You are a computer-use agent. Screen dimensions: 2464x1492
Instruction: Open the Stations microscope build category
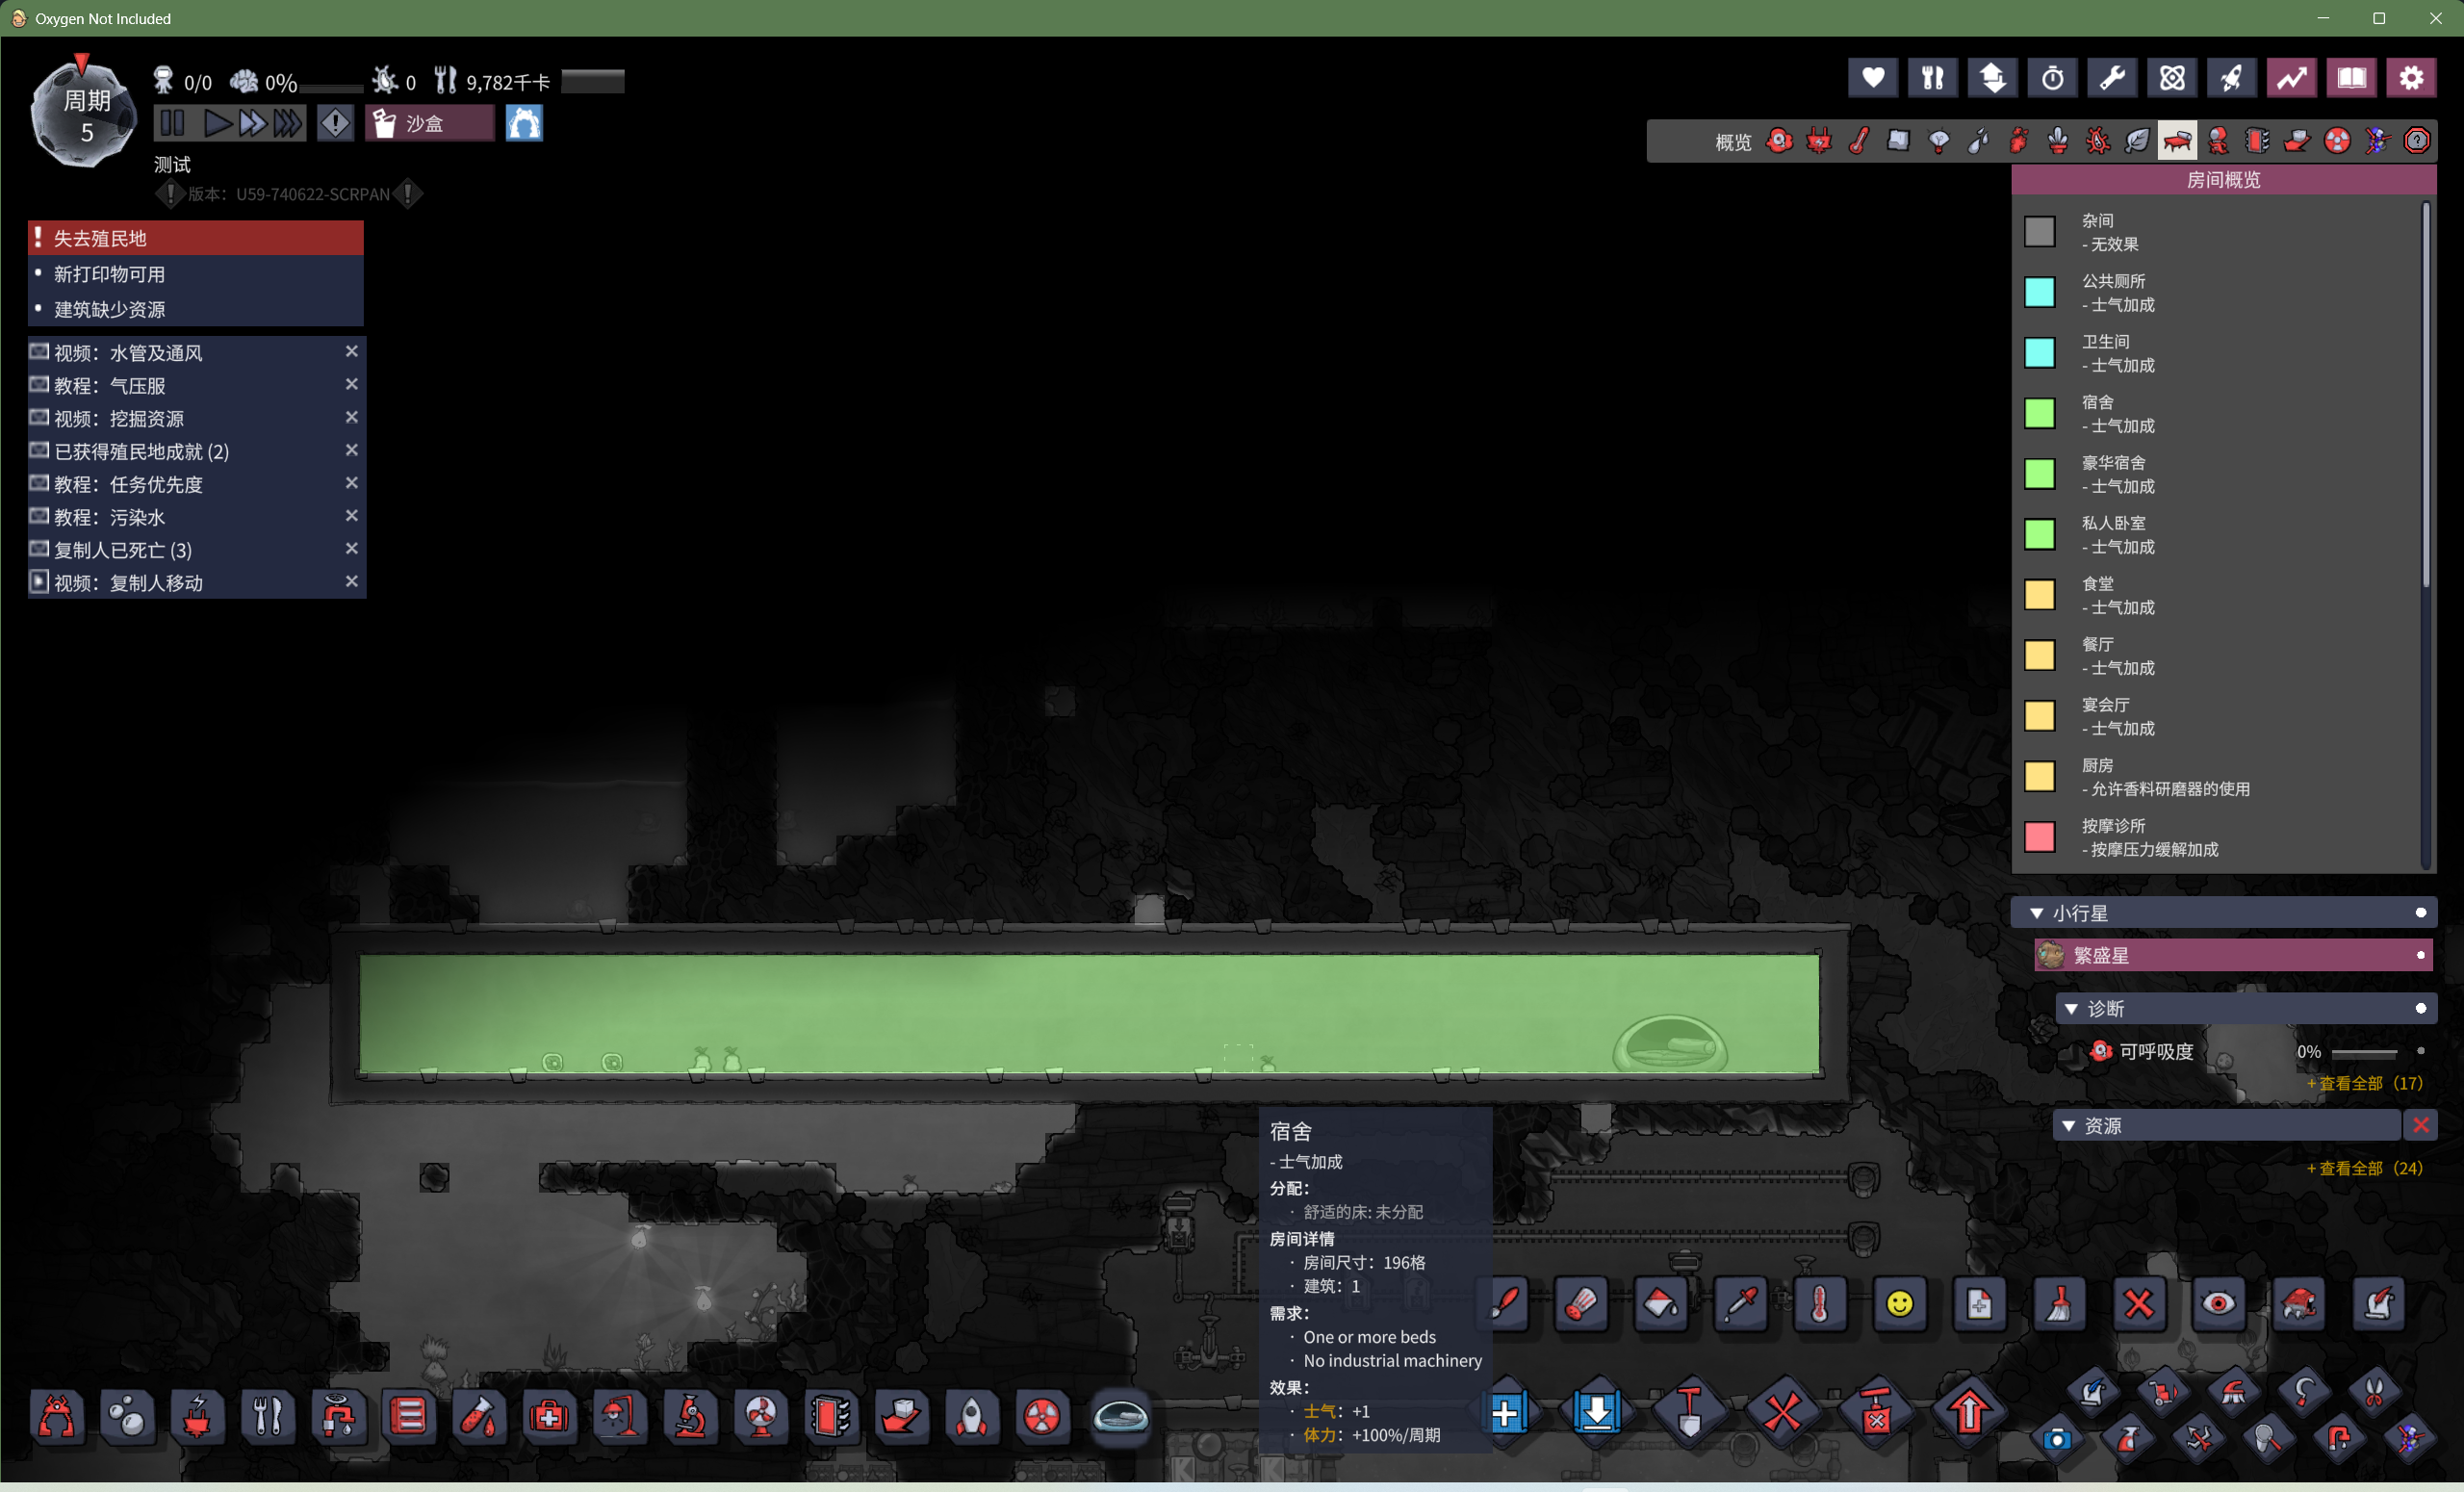pyautogui.click(x=690, y=1416)
